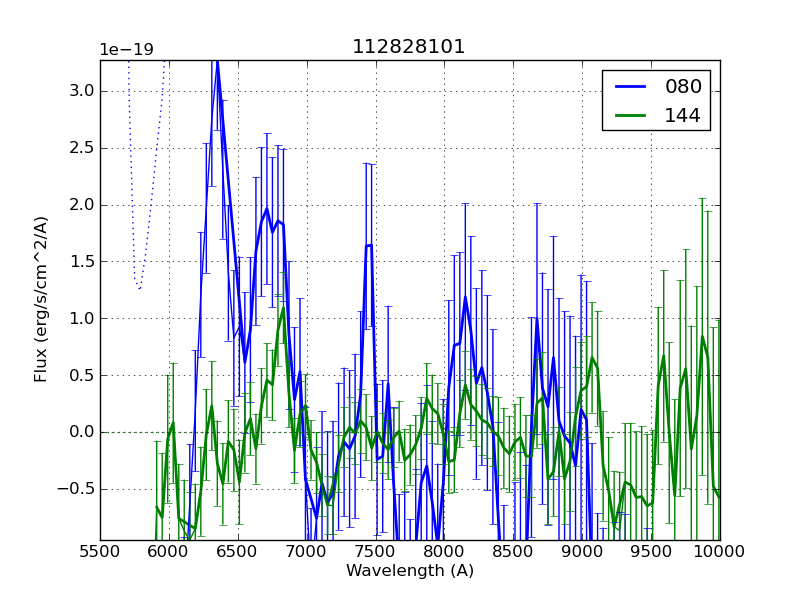Select the 080 legend label
The width and height of the screenshot is (800, 600).
click(683, 87)
